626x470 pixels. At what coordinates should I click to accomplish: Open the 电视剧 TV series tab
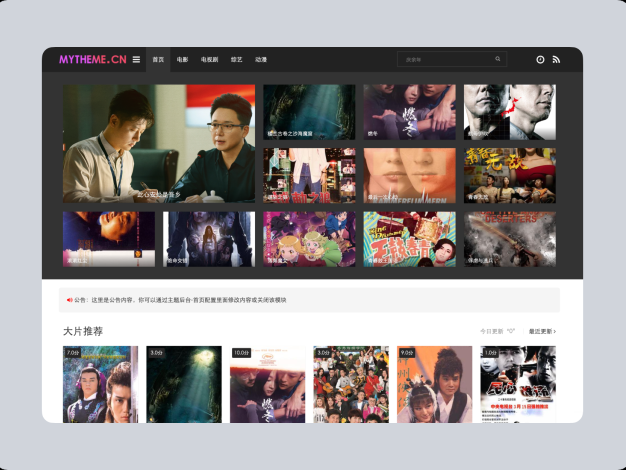pyautogui.click(x=210, y=59)
